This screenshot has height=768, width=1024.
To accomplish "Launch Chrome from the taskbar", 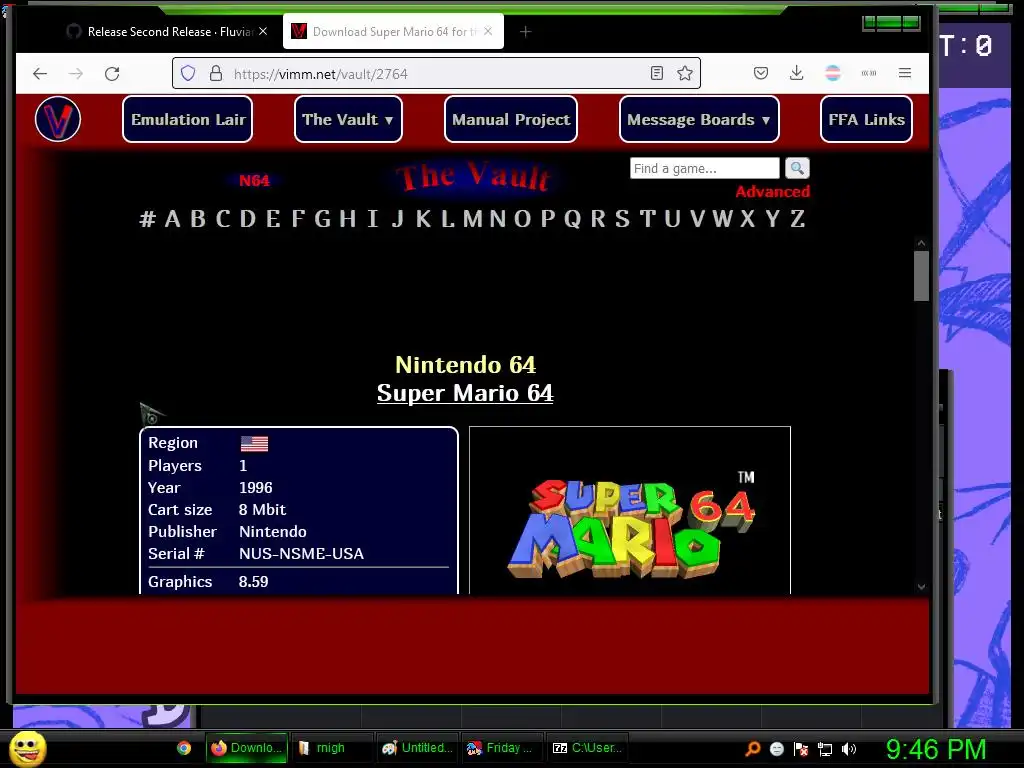I will pos(184,748).
